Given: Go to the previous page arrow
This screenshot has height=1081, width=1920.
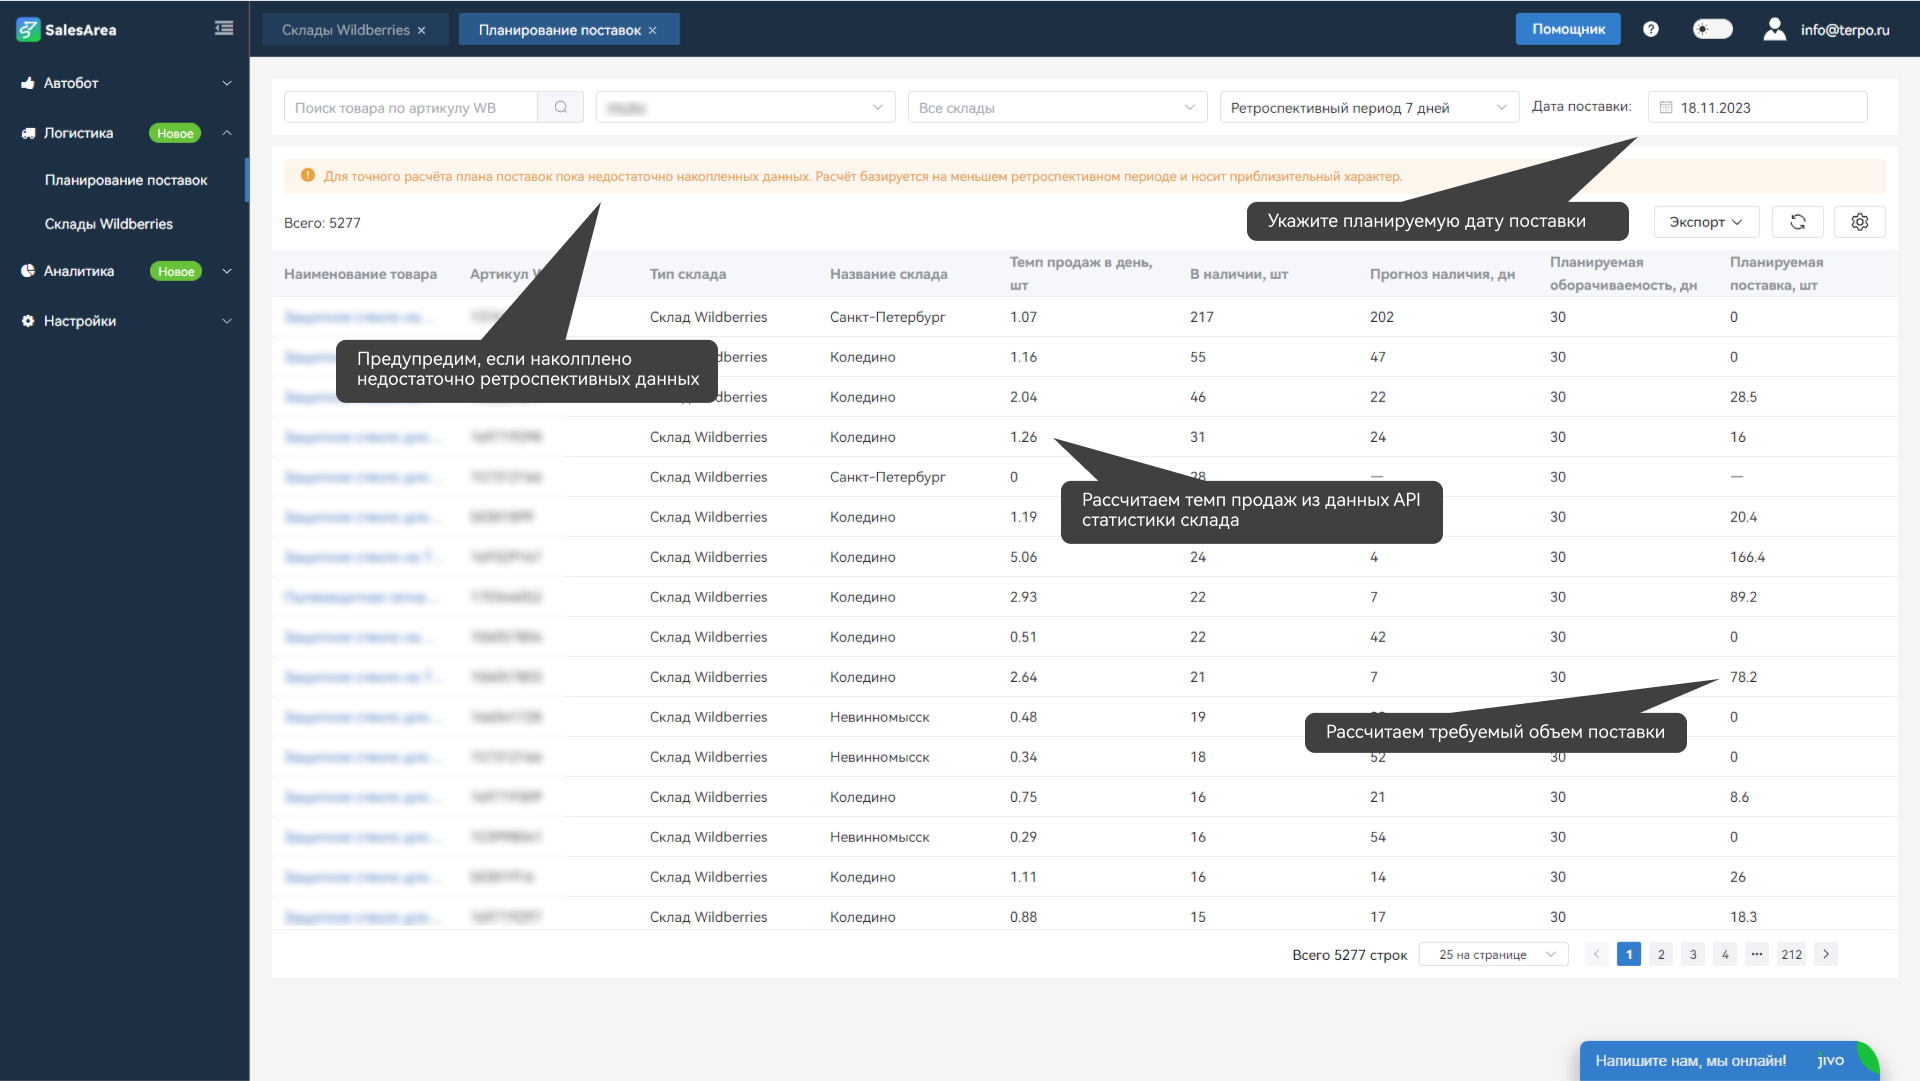Looking at the screenshot, I should point(1597,954).
